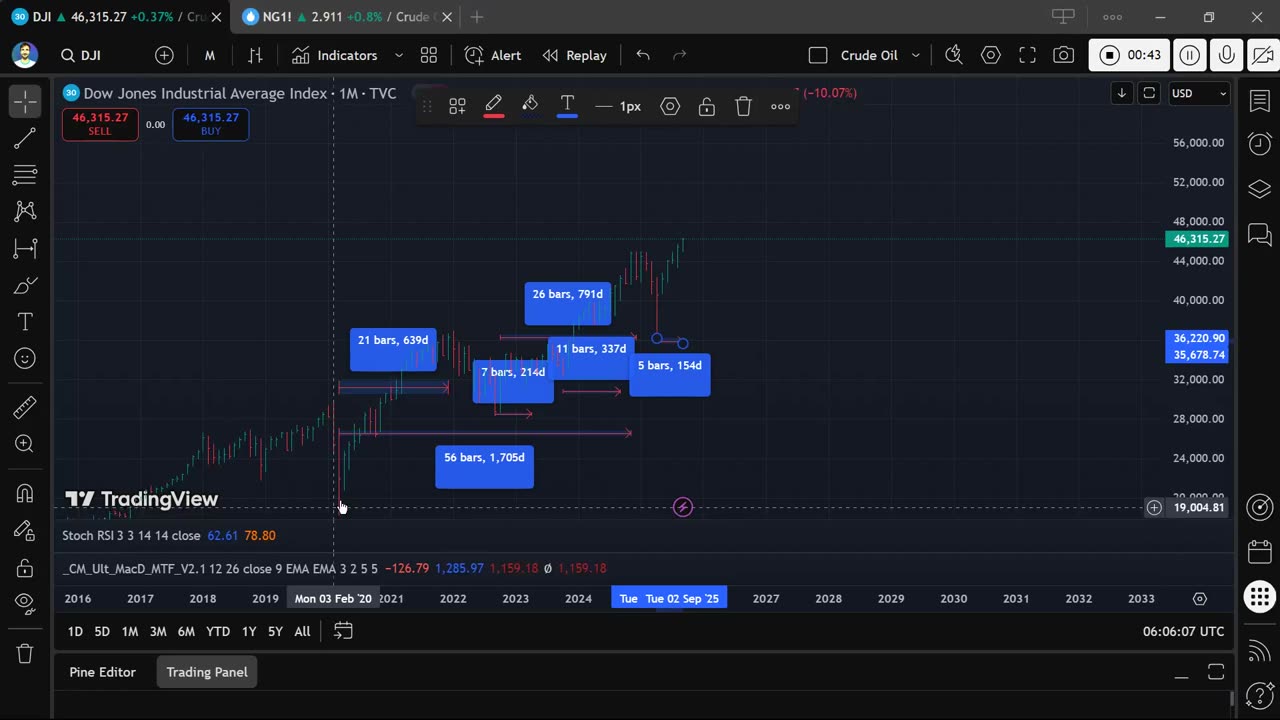Open the go to date calendar
This screenshot has height=720, width=1280.
(343, 631)
